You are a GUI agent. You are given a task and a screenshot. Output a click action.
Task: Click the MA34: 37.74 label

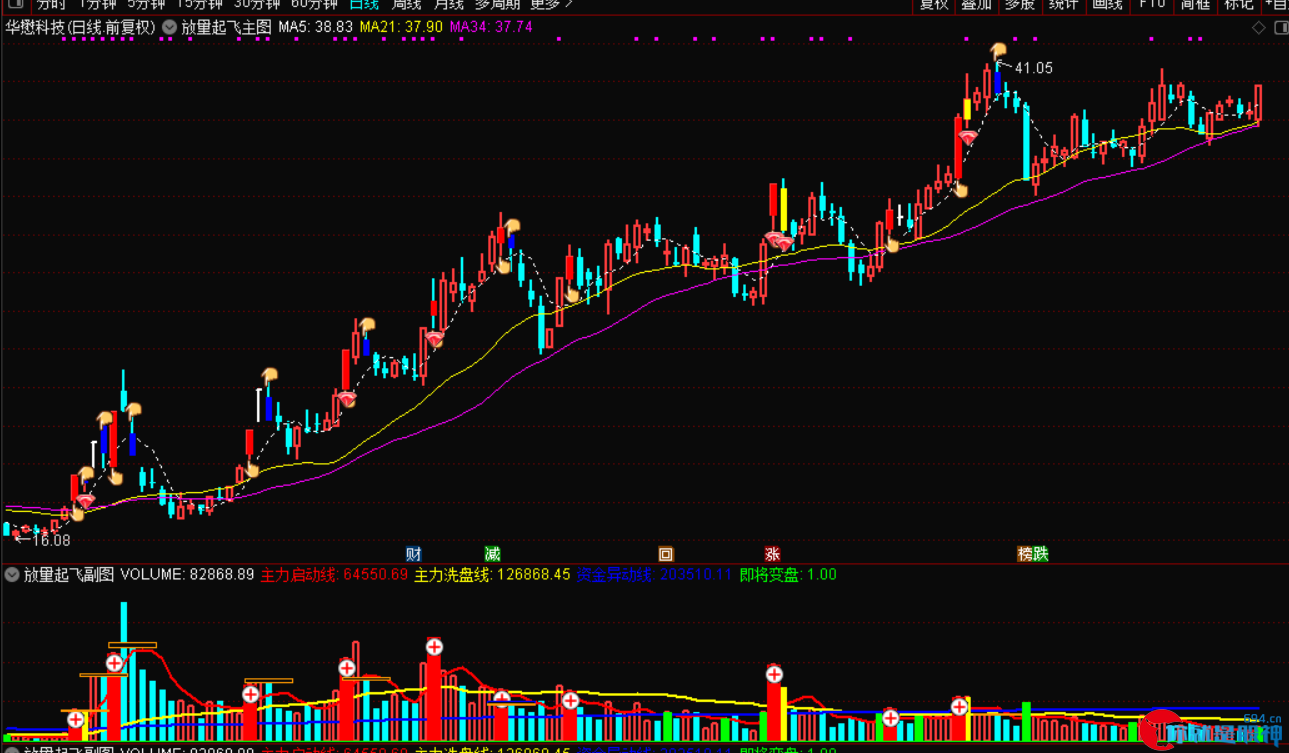point(491,28)
